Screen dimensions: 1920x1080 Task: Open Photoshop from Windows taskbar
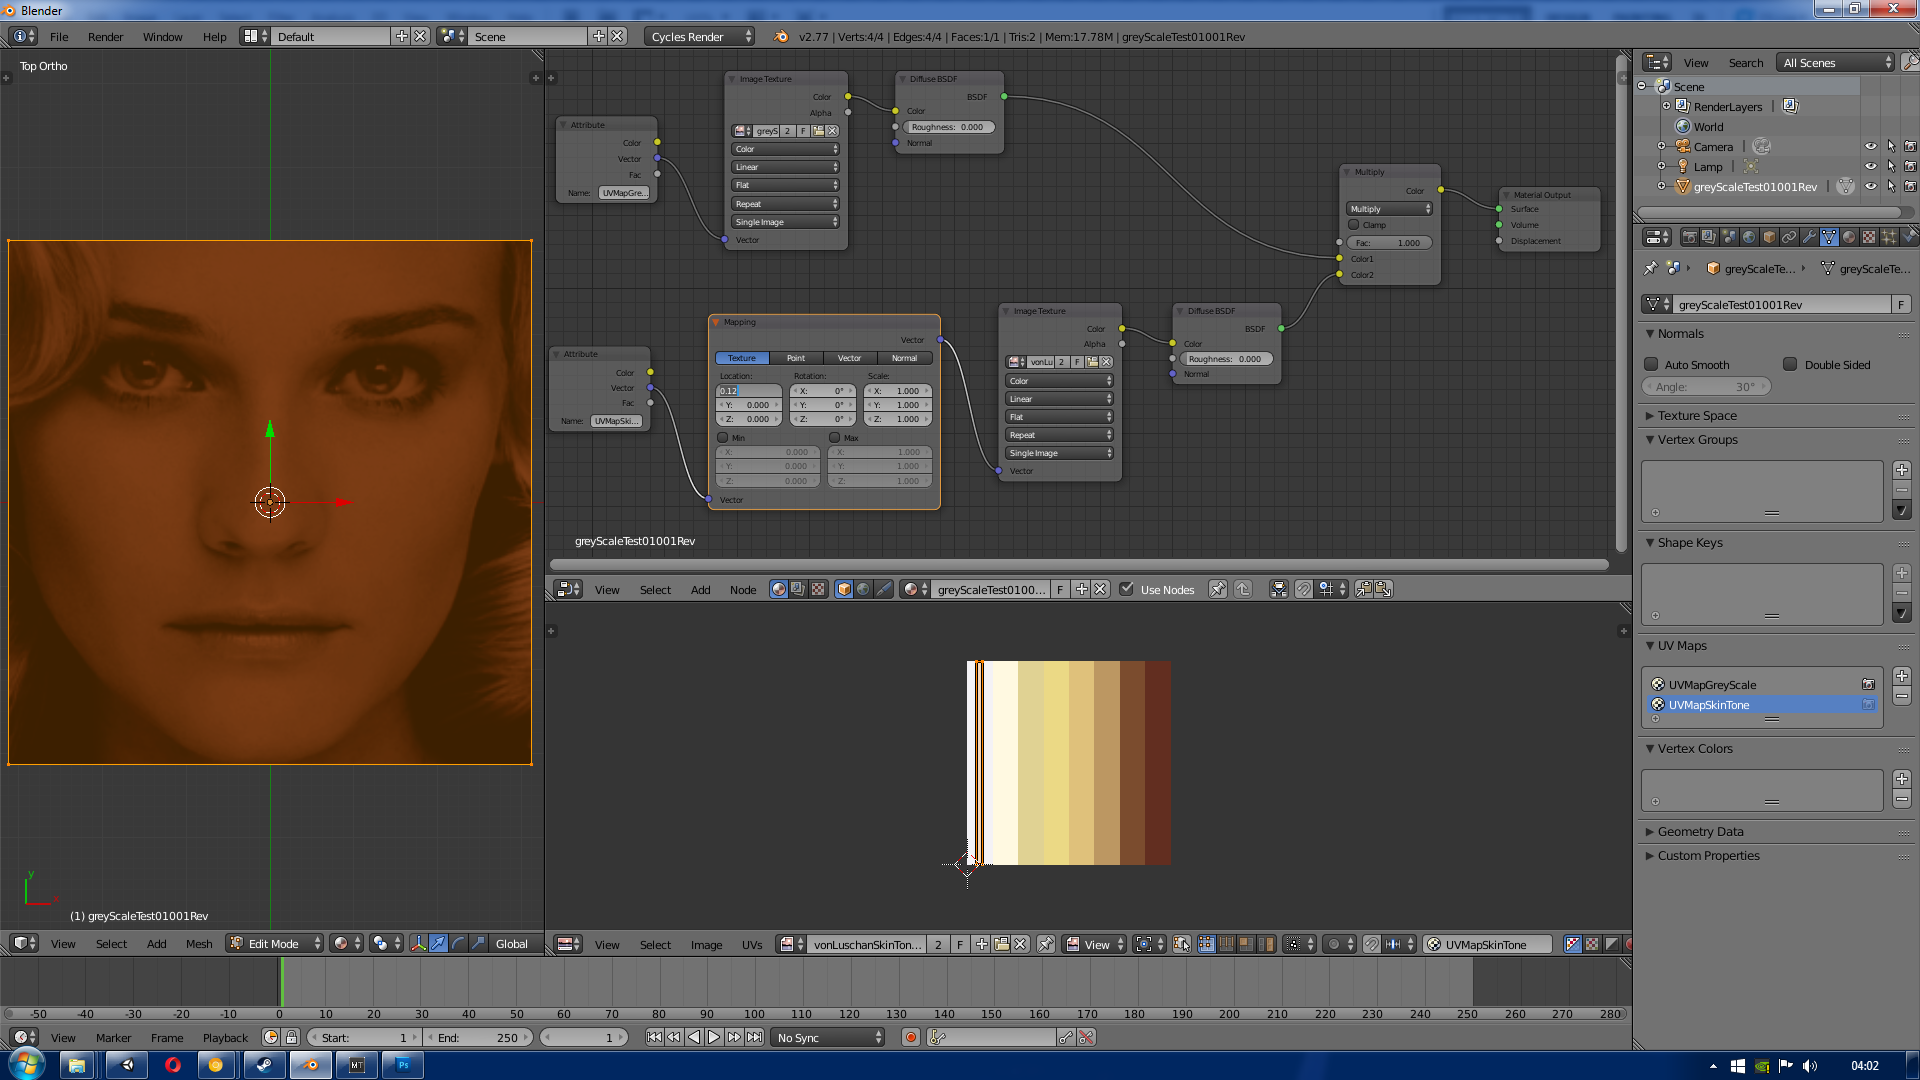pyautogui.click(x=403, y=1065)
